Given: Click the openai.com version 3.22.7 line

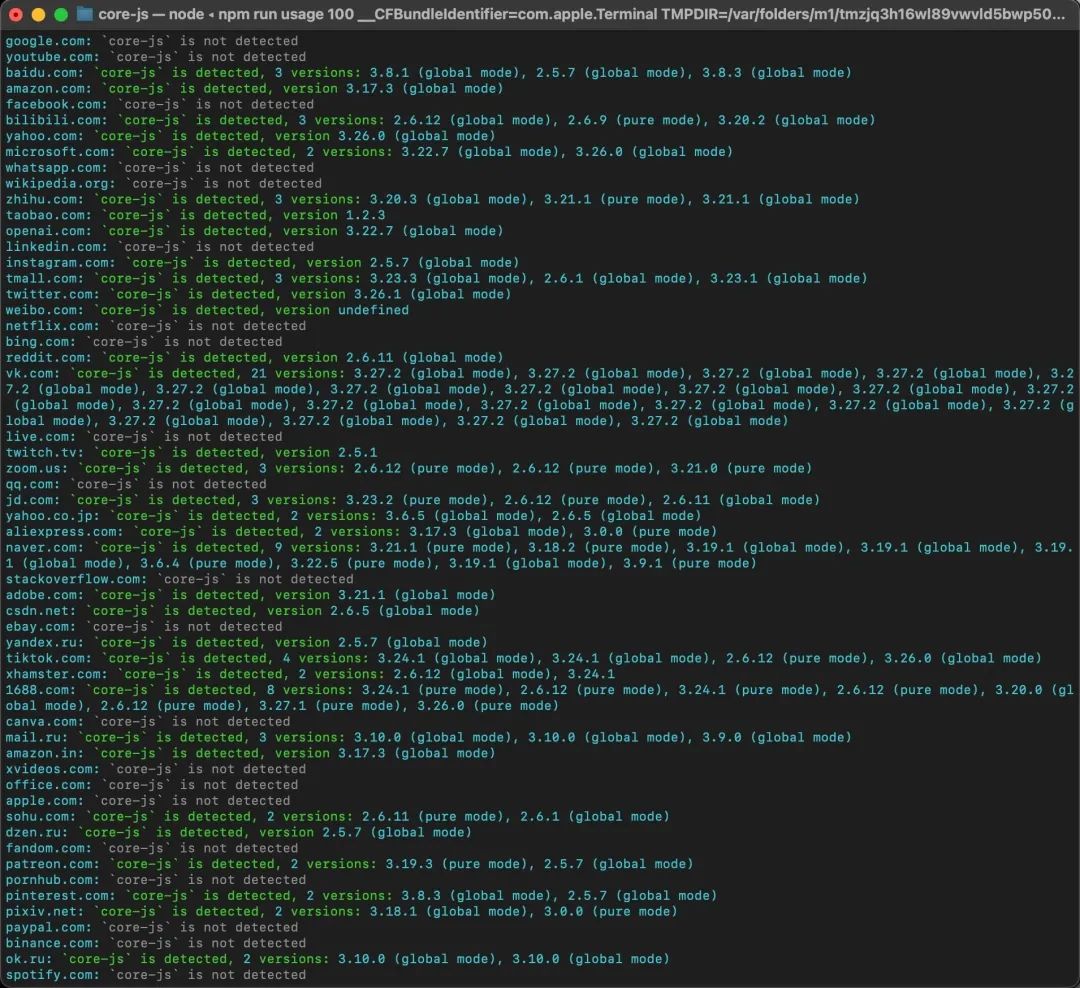Looking at the screenshot, I should [255, 231].
